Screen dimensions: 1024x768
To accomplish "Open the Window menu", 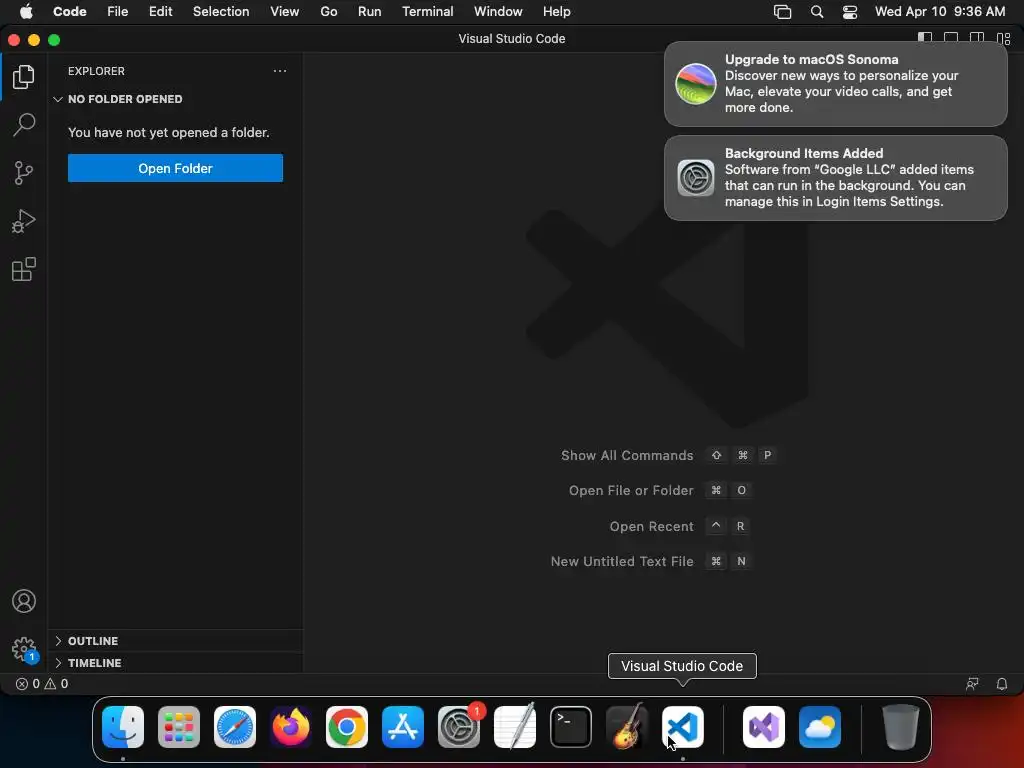I will click(x=498, y=12).
